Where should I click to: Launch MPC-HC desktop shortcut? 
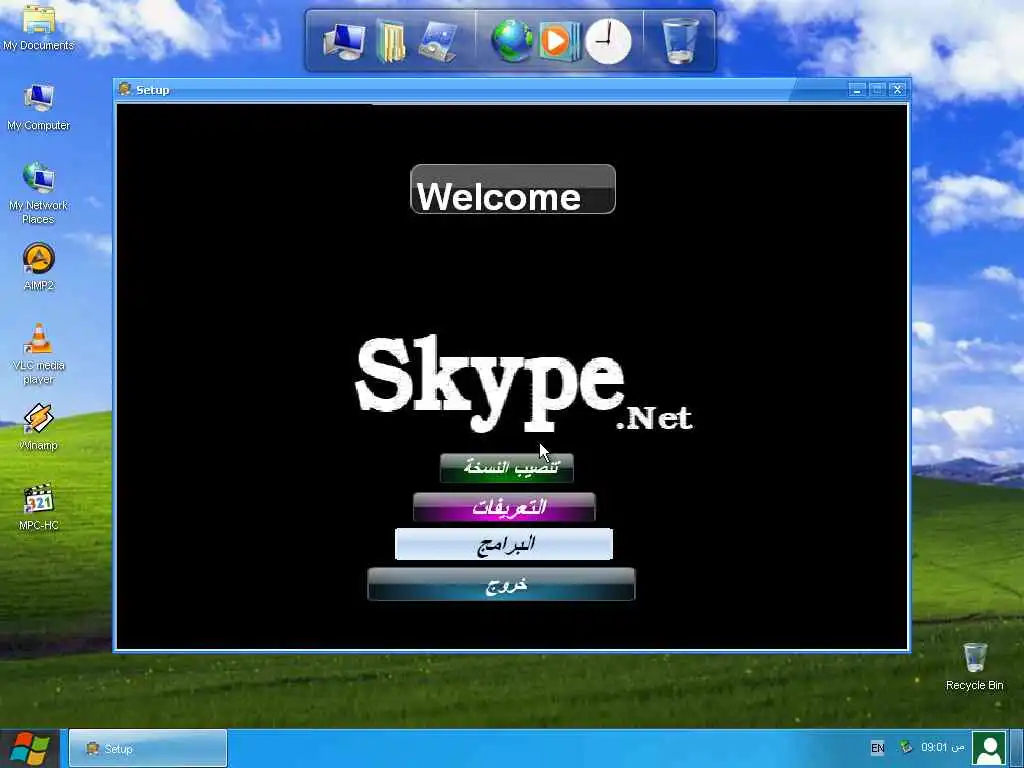(39, 507)
